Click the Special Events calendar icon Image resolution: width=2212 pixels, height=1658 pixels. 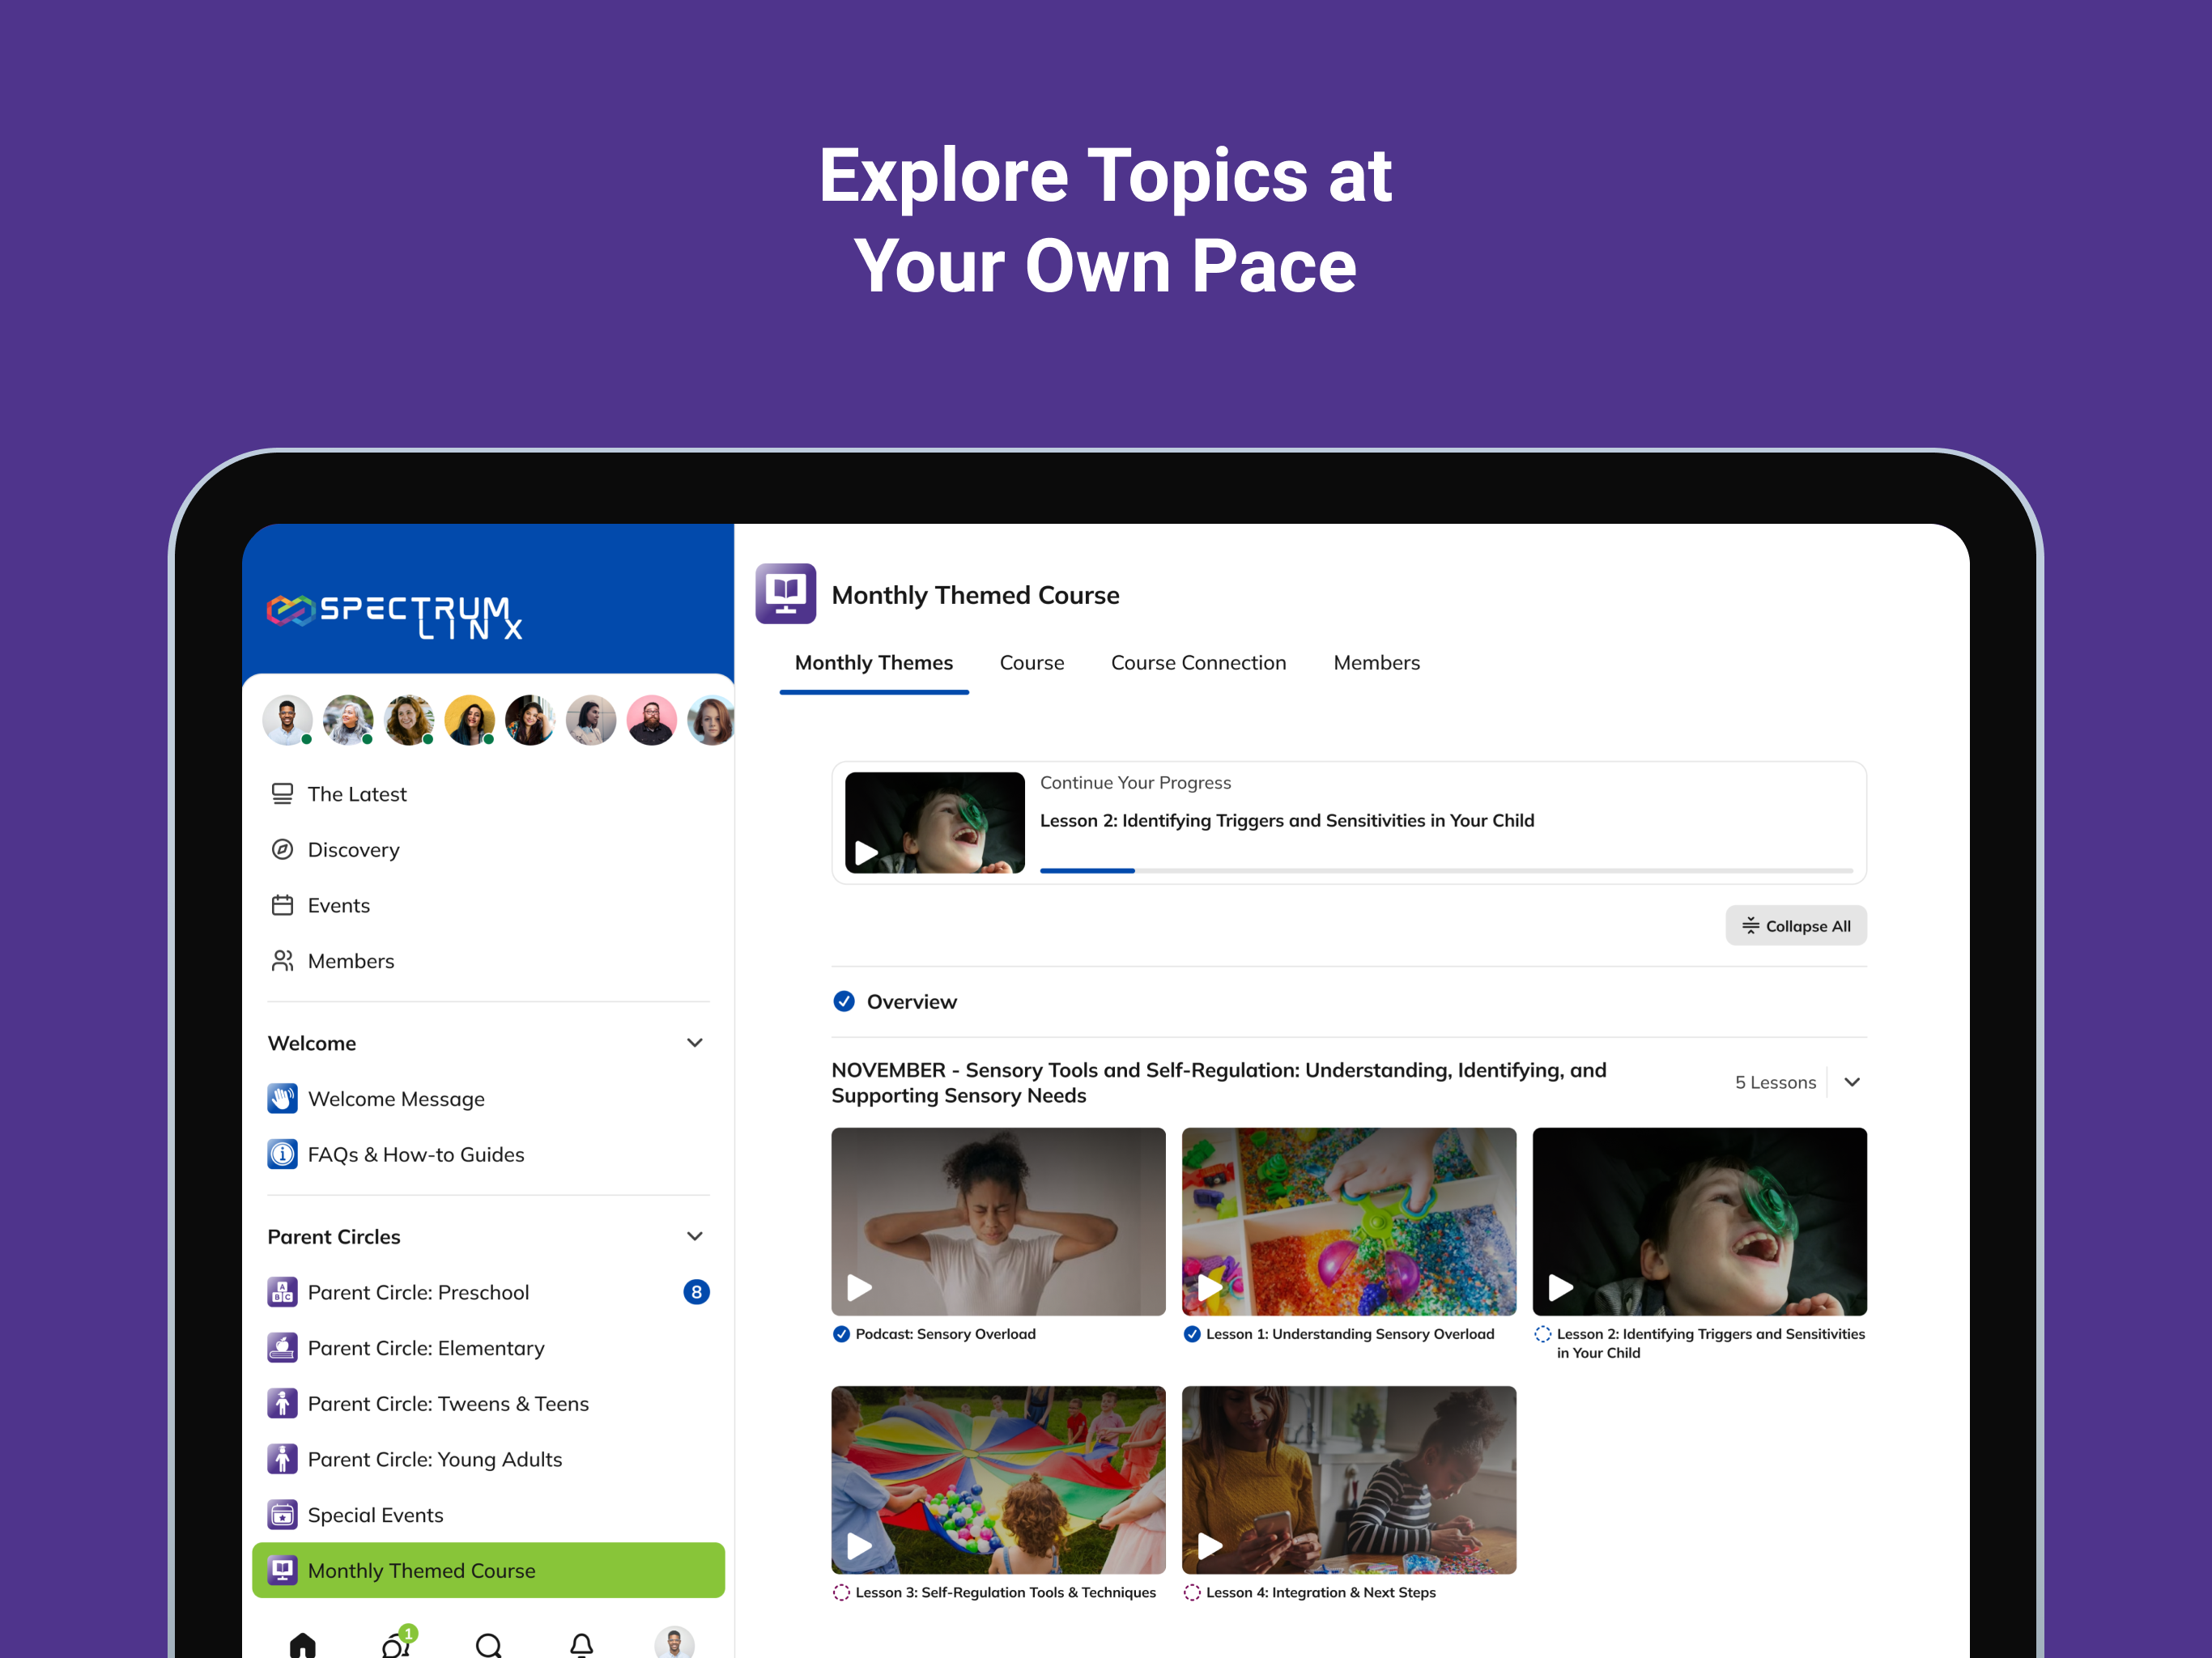(x=282, y=1515)
